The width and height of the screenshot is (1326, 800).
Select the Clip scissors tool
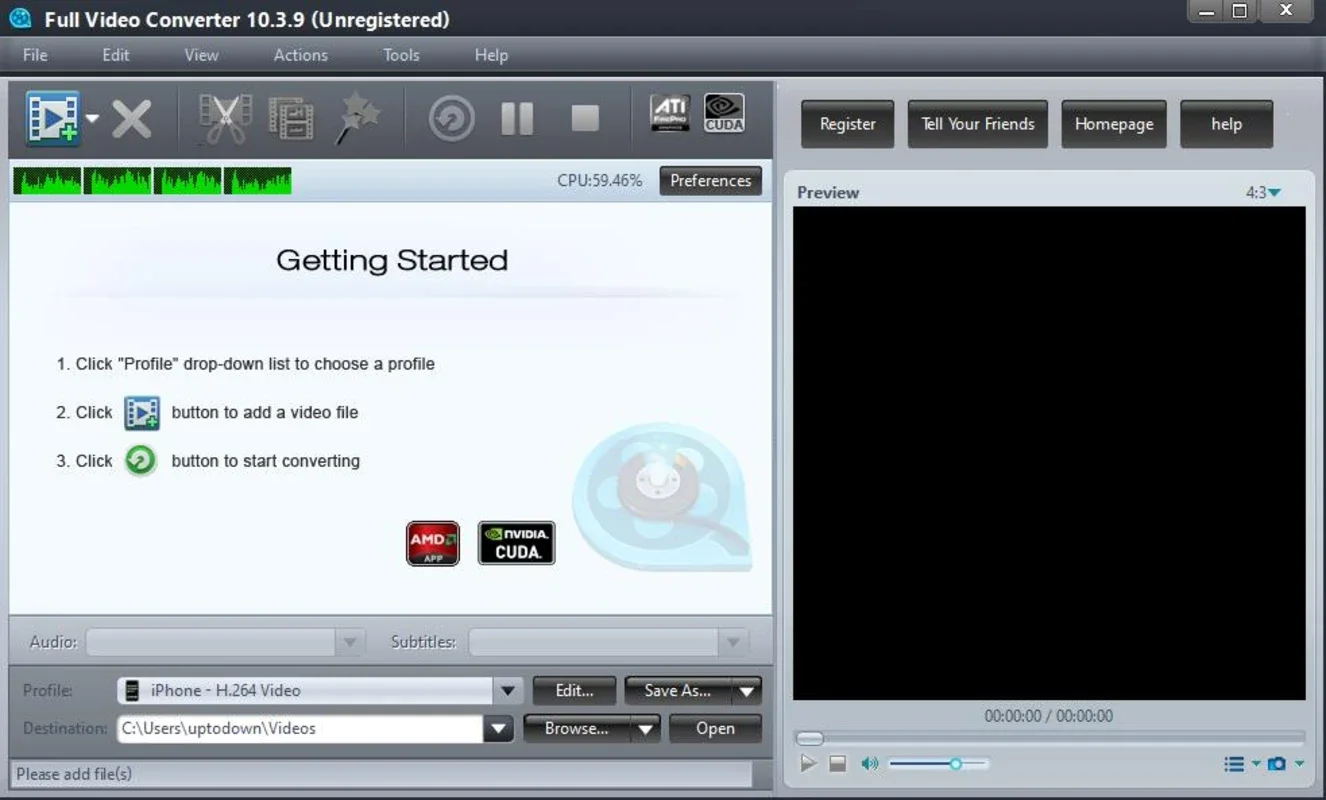[x=225, y=119]
